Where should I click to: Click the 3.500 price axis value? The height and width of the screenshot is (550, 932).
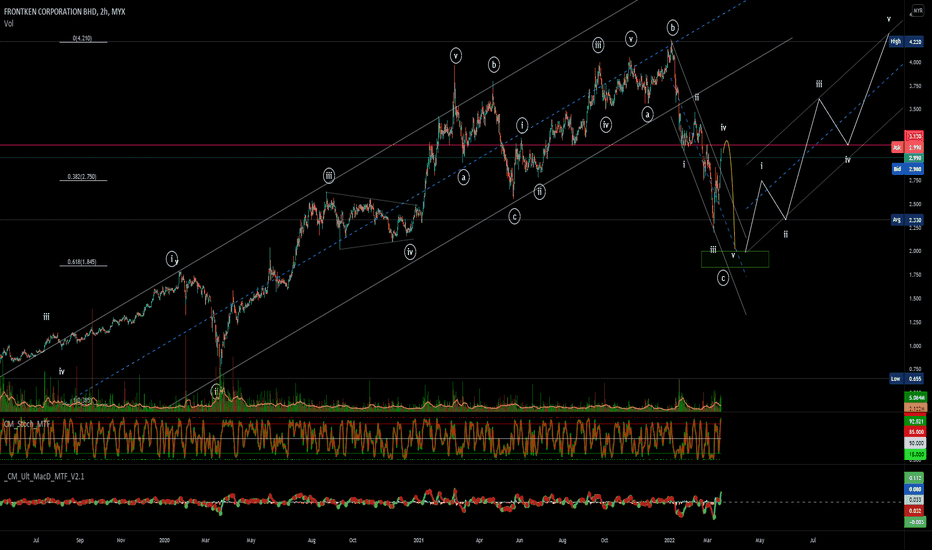tap(915, 109)
